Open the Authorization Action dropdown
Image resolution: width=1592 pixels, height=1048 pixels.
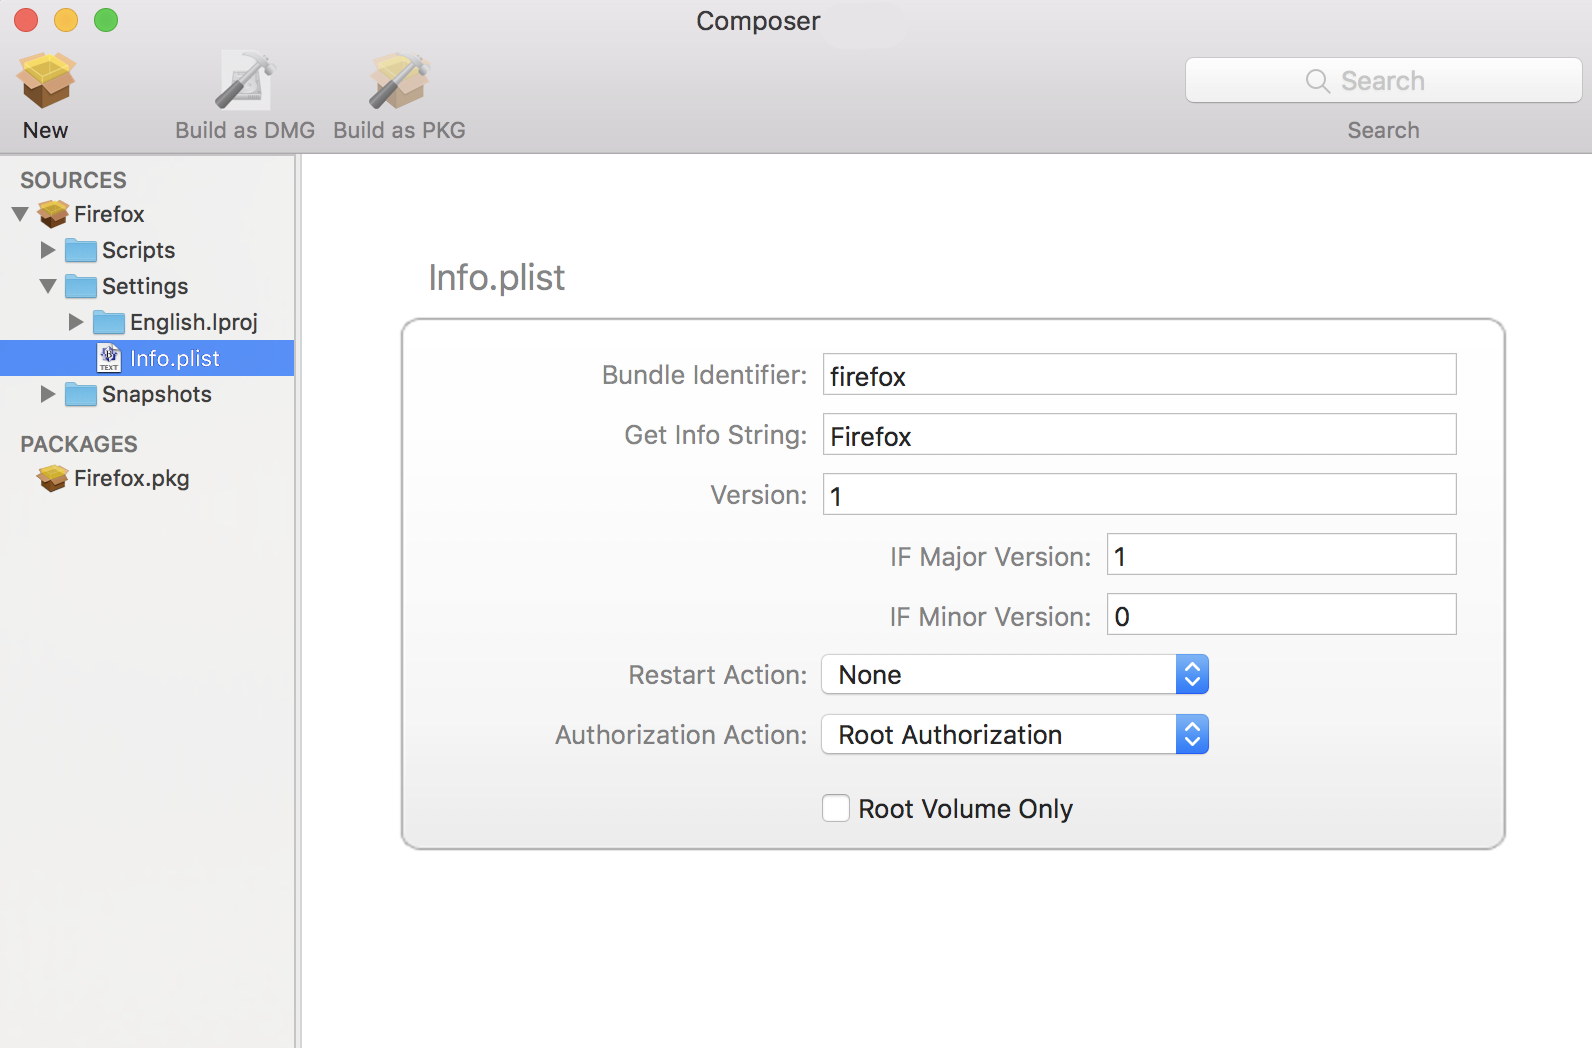tap(1014, 735)
